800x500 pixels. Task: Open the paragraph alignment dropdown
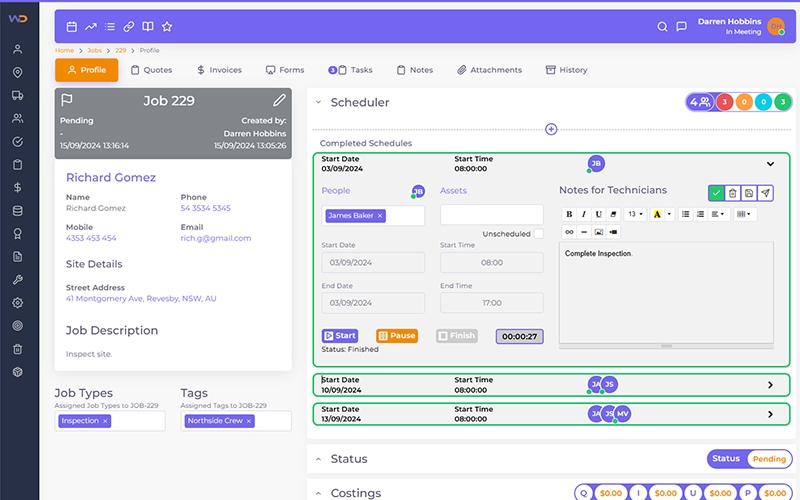tap(718, 214)
